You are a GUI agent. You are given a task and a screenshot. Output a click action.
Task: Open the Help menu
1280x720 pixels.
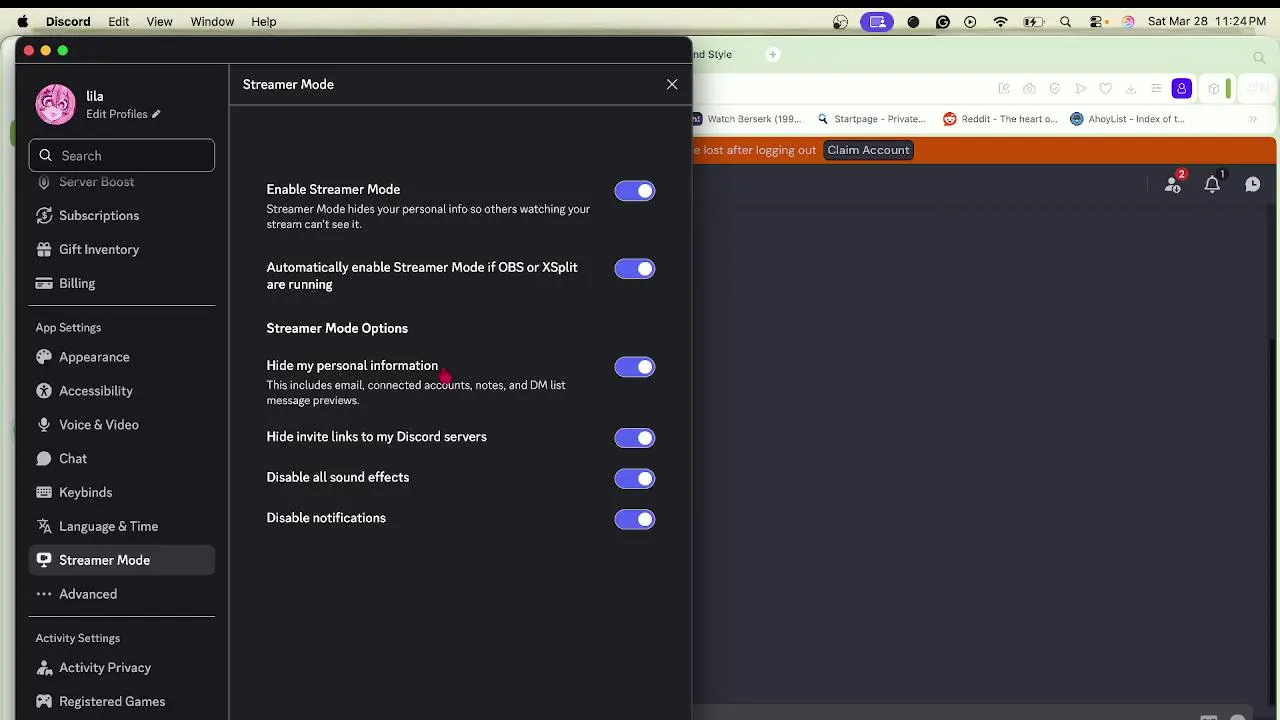point(264,21)
